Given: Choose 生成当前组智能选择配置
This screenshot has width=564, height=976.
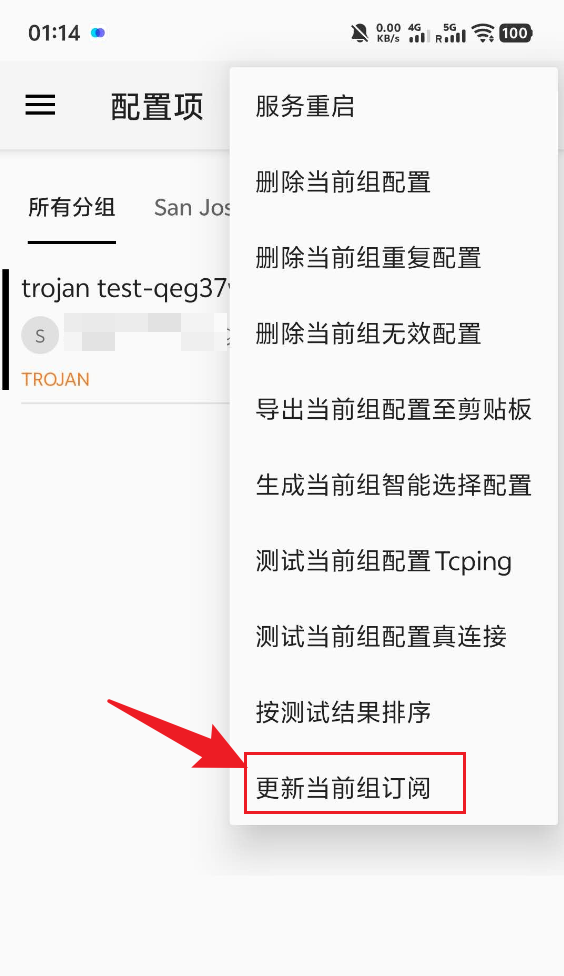Looking at the screenshot, I should [393, 486].
